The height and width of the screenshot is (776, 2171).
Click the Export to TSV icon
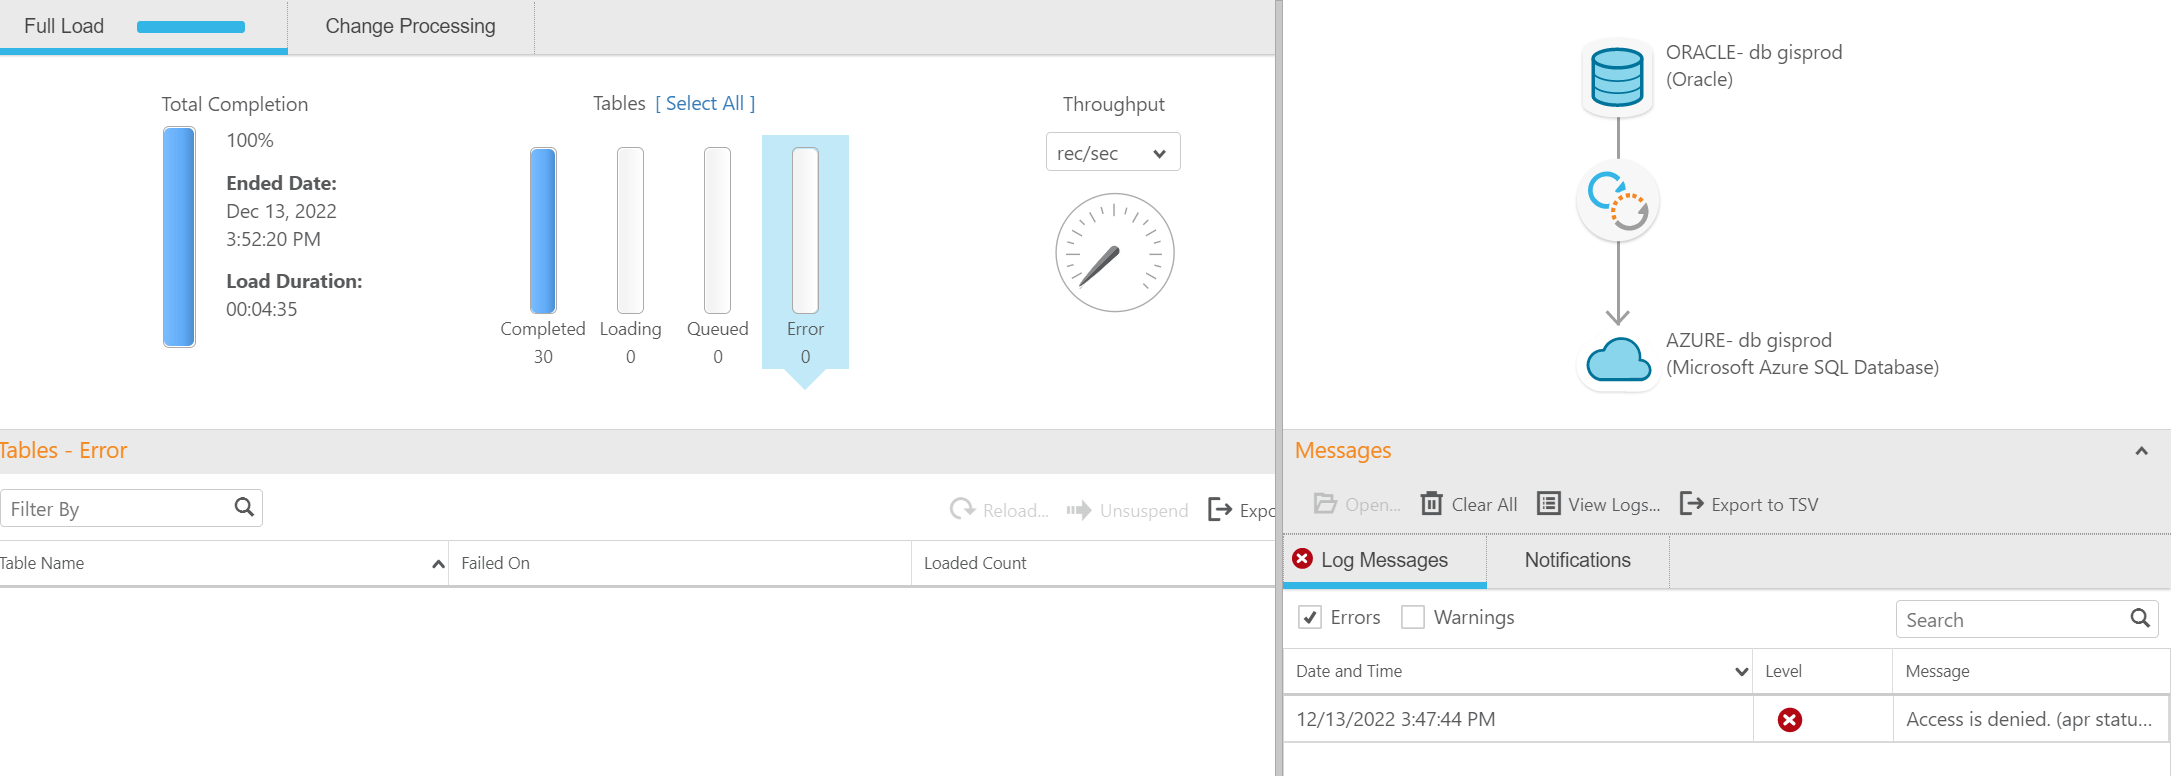(1691, 504)
